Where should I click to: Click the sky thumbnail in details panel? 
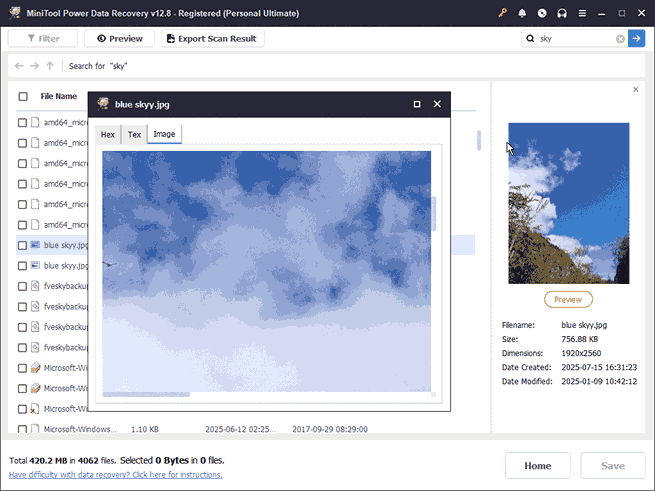pyautogui.click(x=569, y=203)
